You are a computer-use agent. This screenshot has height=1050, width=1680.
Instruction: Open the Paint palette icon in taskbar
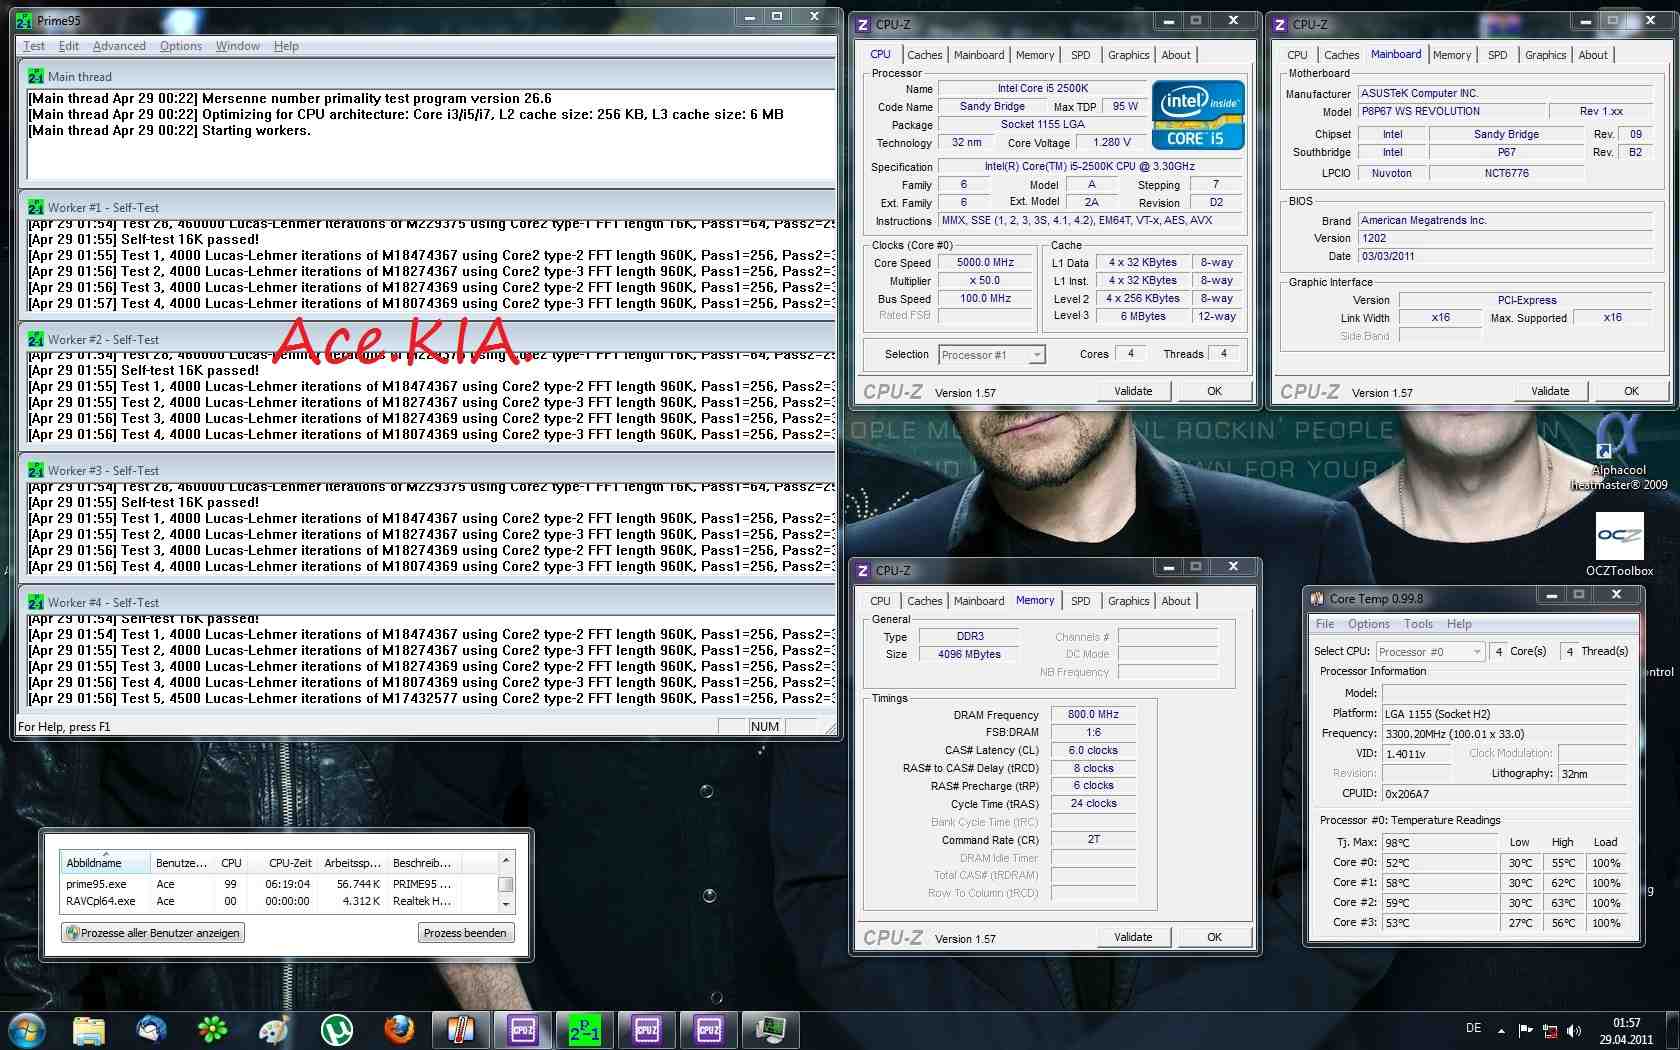pyautogui.click(x=274, y=1029)
